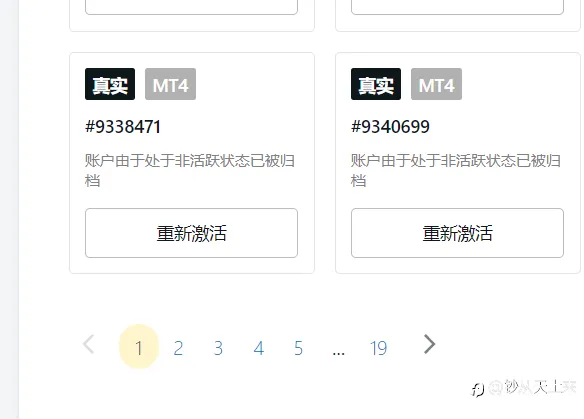584x419 pixels.
Task: Click the 真实 badge on account #9340699
Action: 376,84
